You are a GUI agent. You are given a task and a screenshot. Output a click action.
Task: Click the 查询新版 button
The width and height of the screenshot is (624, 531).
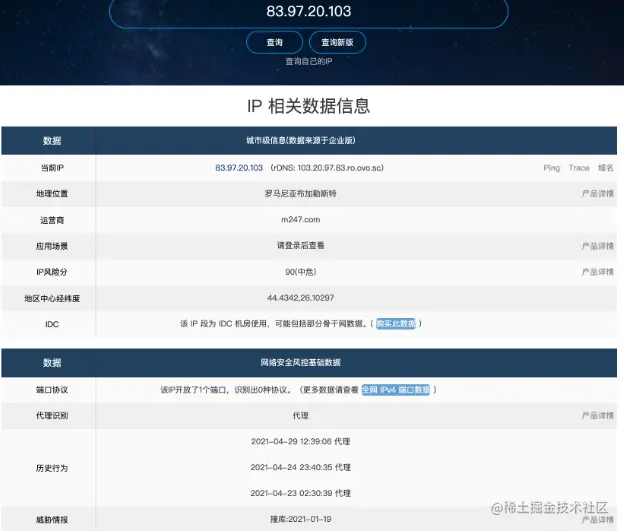(337, 42)
